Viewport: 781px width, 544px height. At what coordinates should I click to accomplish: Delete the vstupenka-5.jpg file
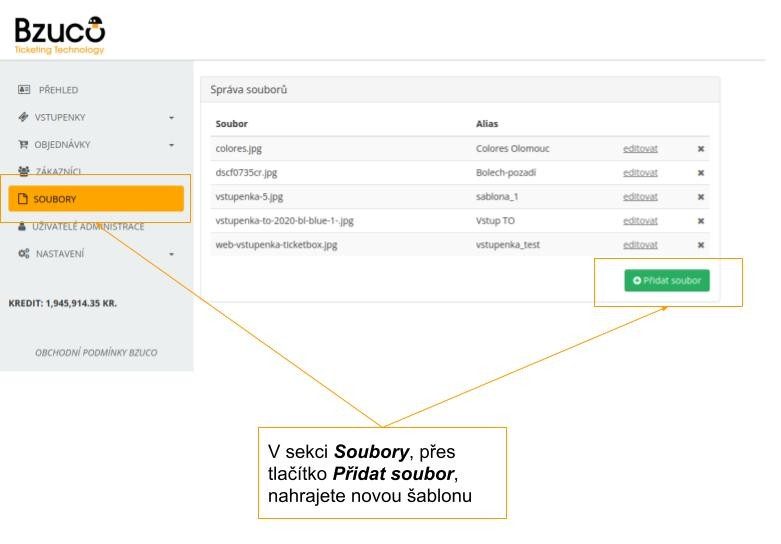[x=701, y=197]
